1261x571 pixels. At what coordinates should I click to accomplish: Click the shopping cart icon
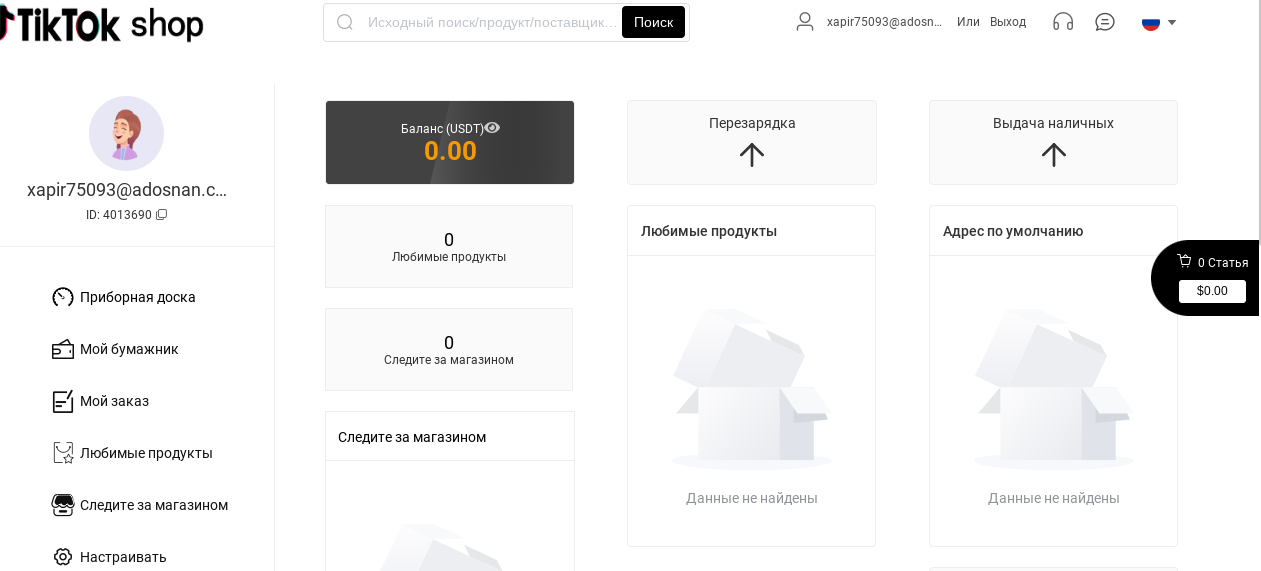point(1185,262)
